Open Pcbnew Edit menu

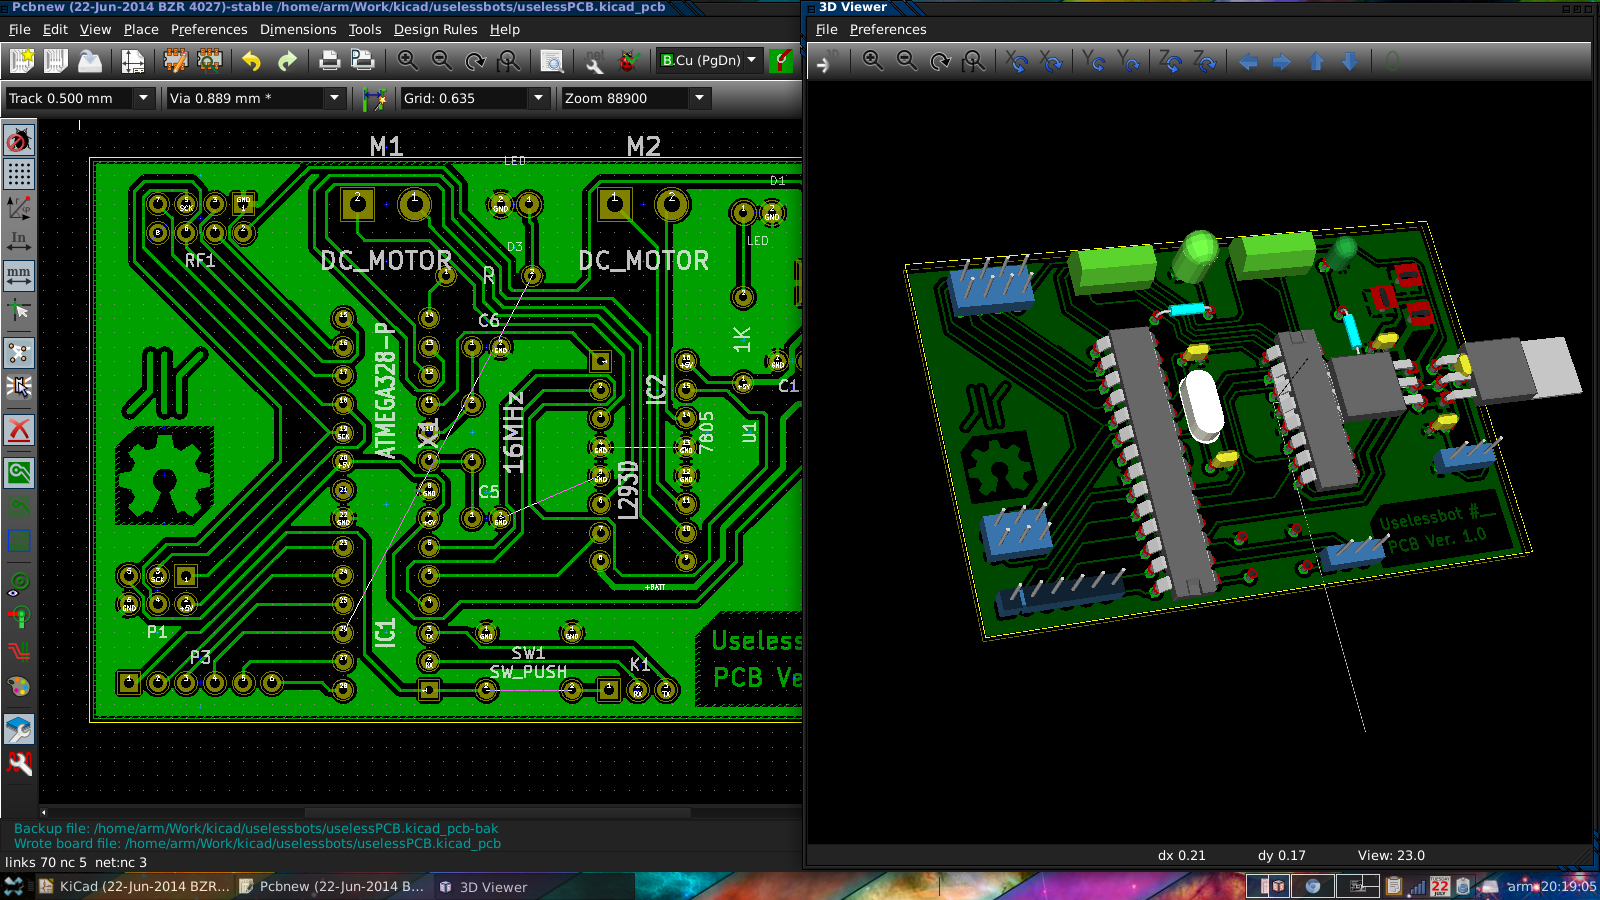pyautogui.click(x=55, y=29)
